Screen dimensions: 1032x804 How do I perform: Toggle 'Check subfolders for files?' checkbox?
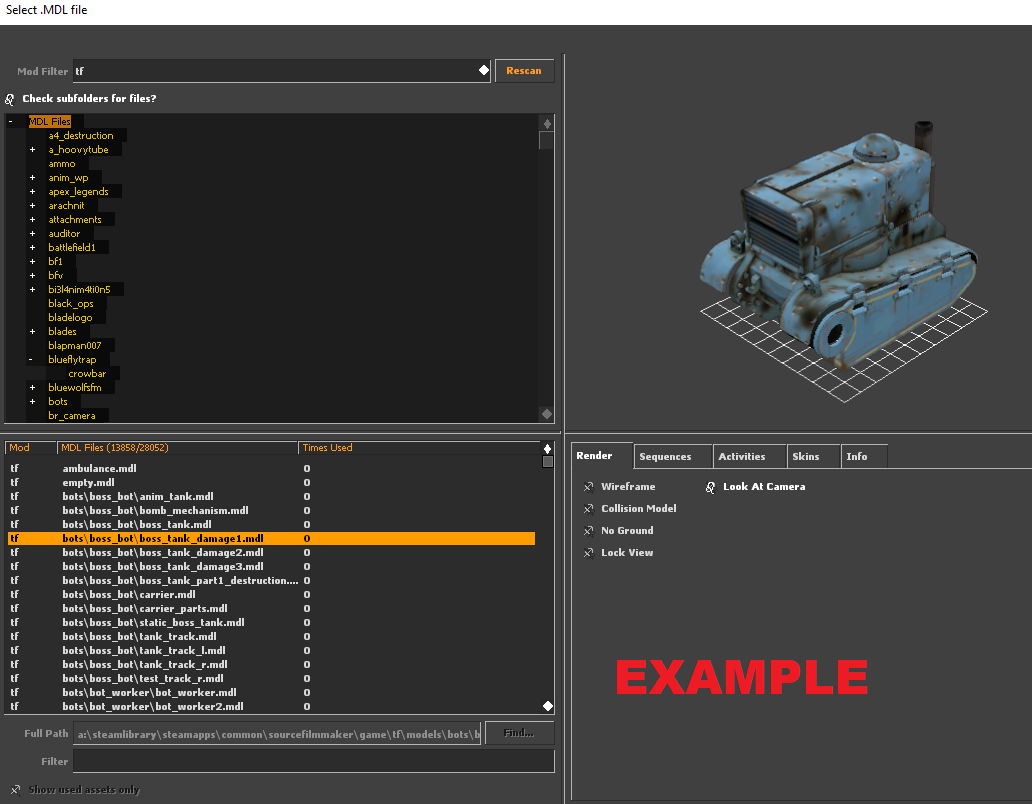pos(10,99)
